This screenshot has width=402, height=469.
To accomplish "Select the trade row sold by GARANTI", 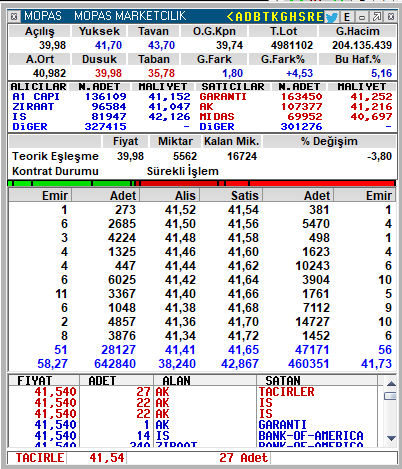I will [x=193, y=425].
